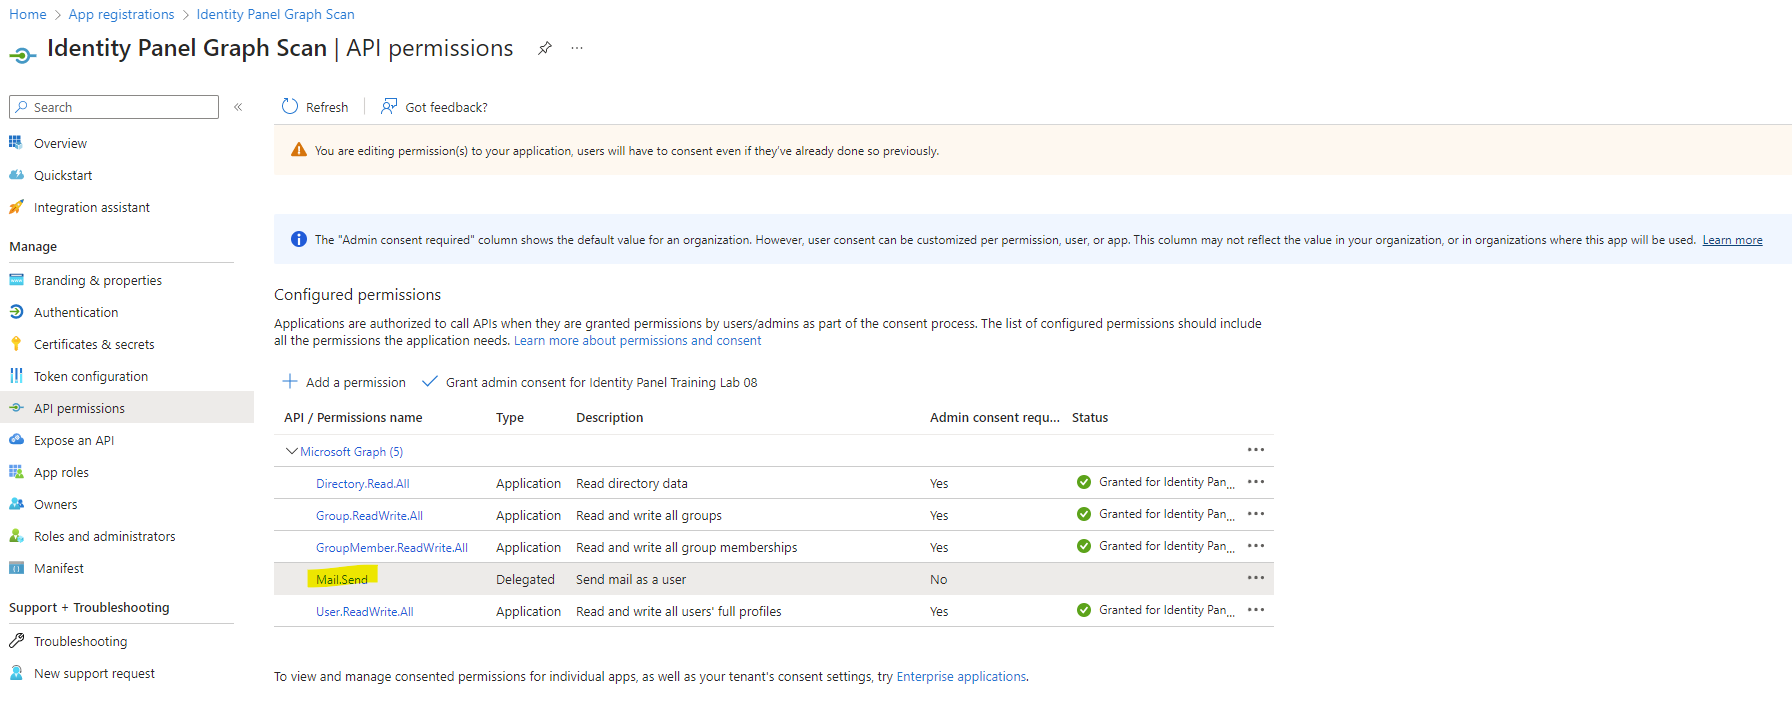Image resolution: width=1792 pixels, height=709 pixels.
Task: Click the Admin consent required column header
Action: point(995,418)
